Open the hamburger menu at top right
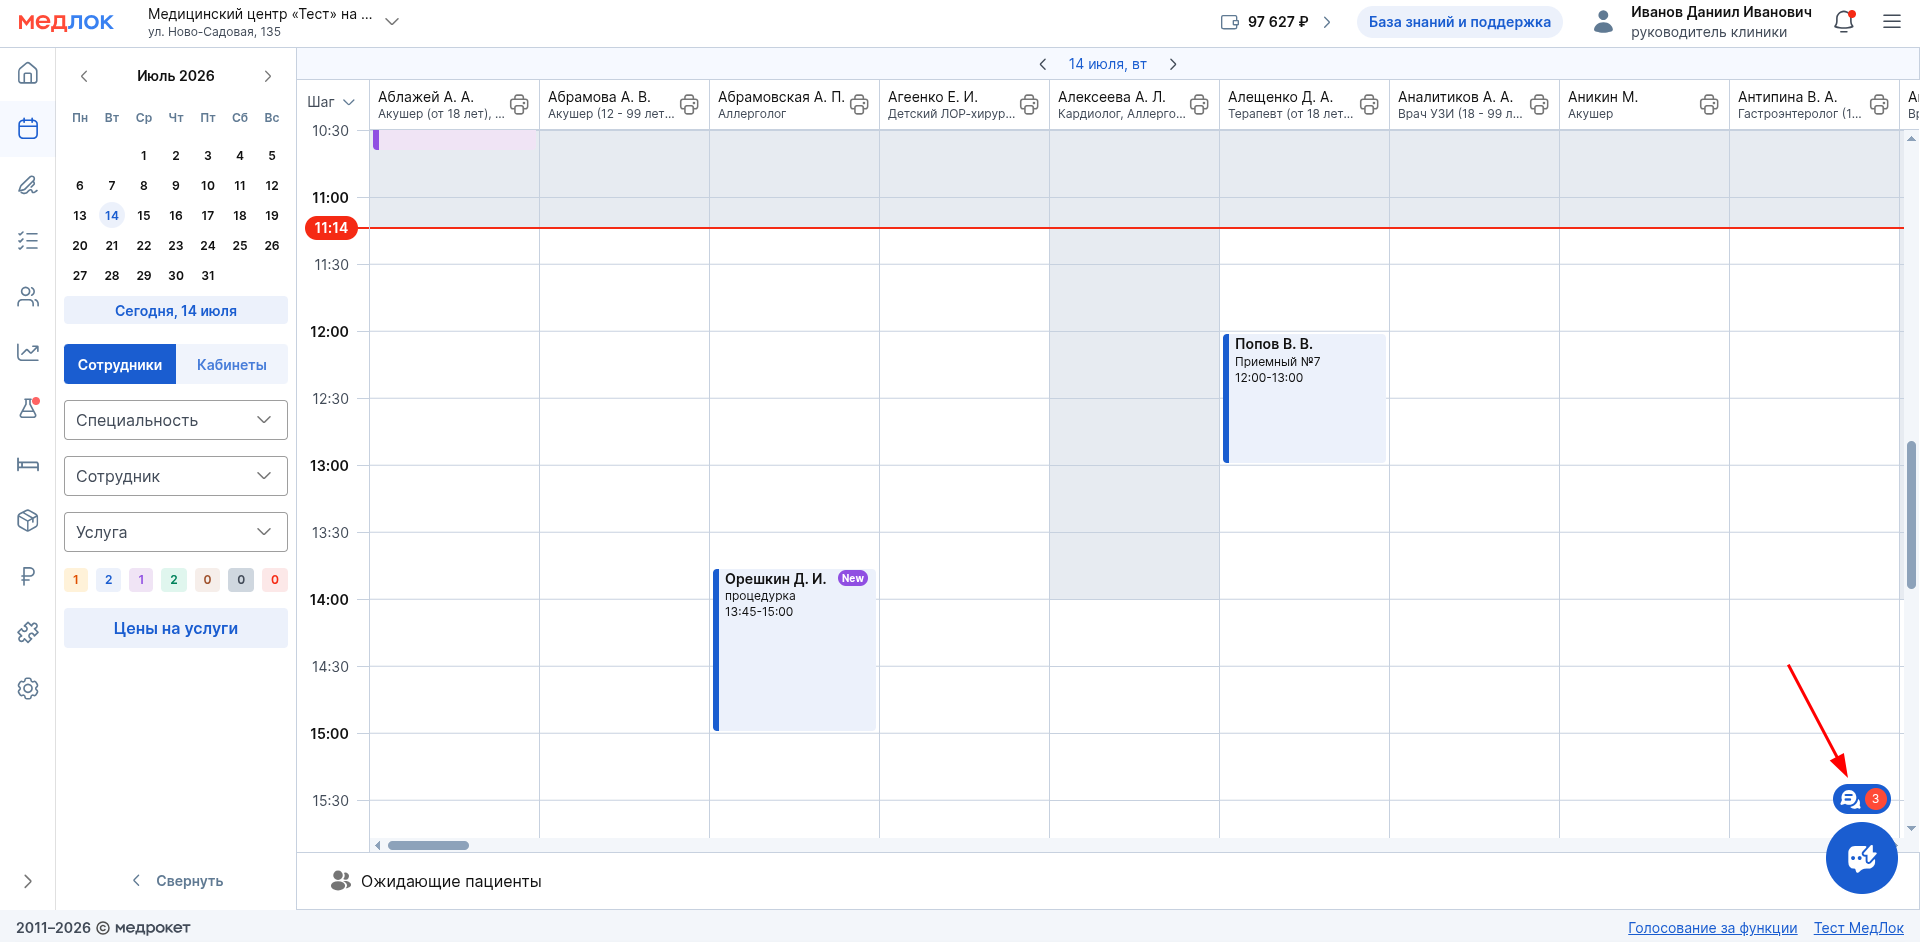The image size is (1920, 942). pos(1892,21)
